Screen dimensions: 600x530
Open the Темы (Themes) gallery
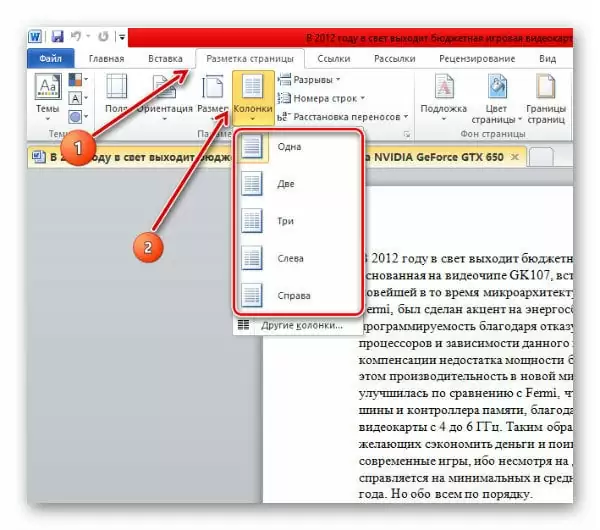[47, 95]
